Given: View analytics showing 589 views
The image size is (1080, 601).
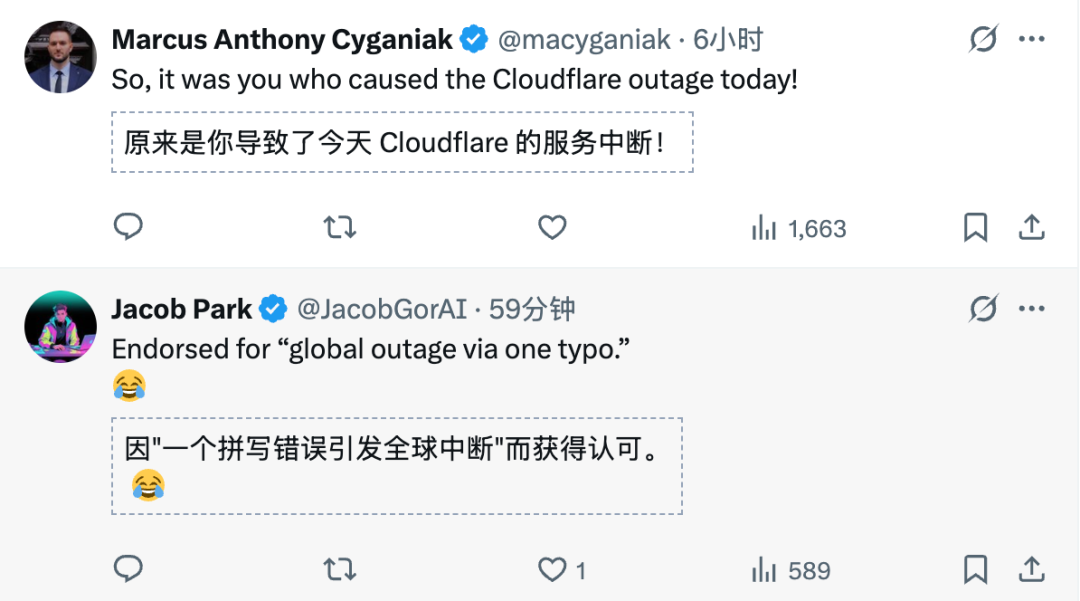Looking at the screenshot, I should click(790, 571).
